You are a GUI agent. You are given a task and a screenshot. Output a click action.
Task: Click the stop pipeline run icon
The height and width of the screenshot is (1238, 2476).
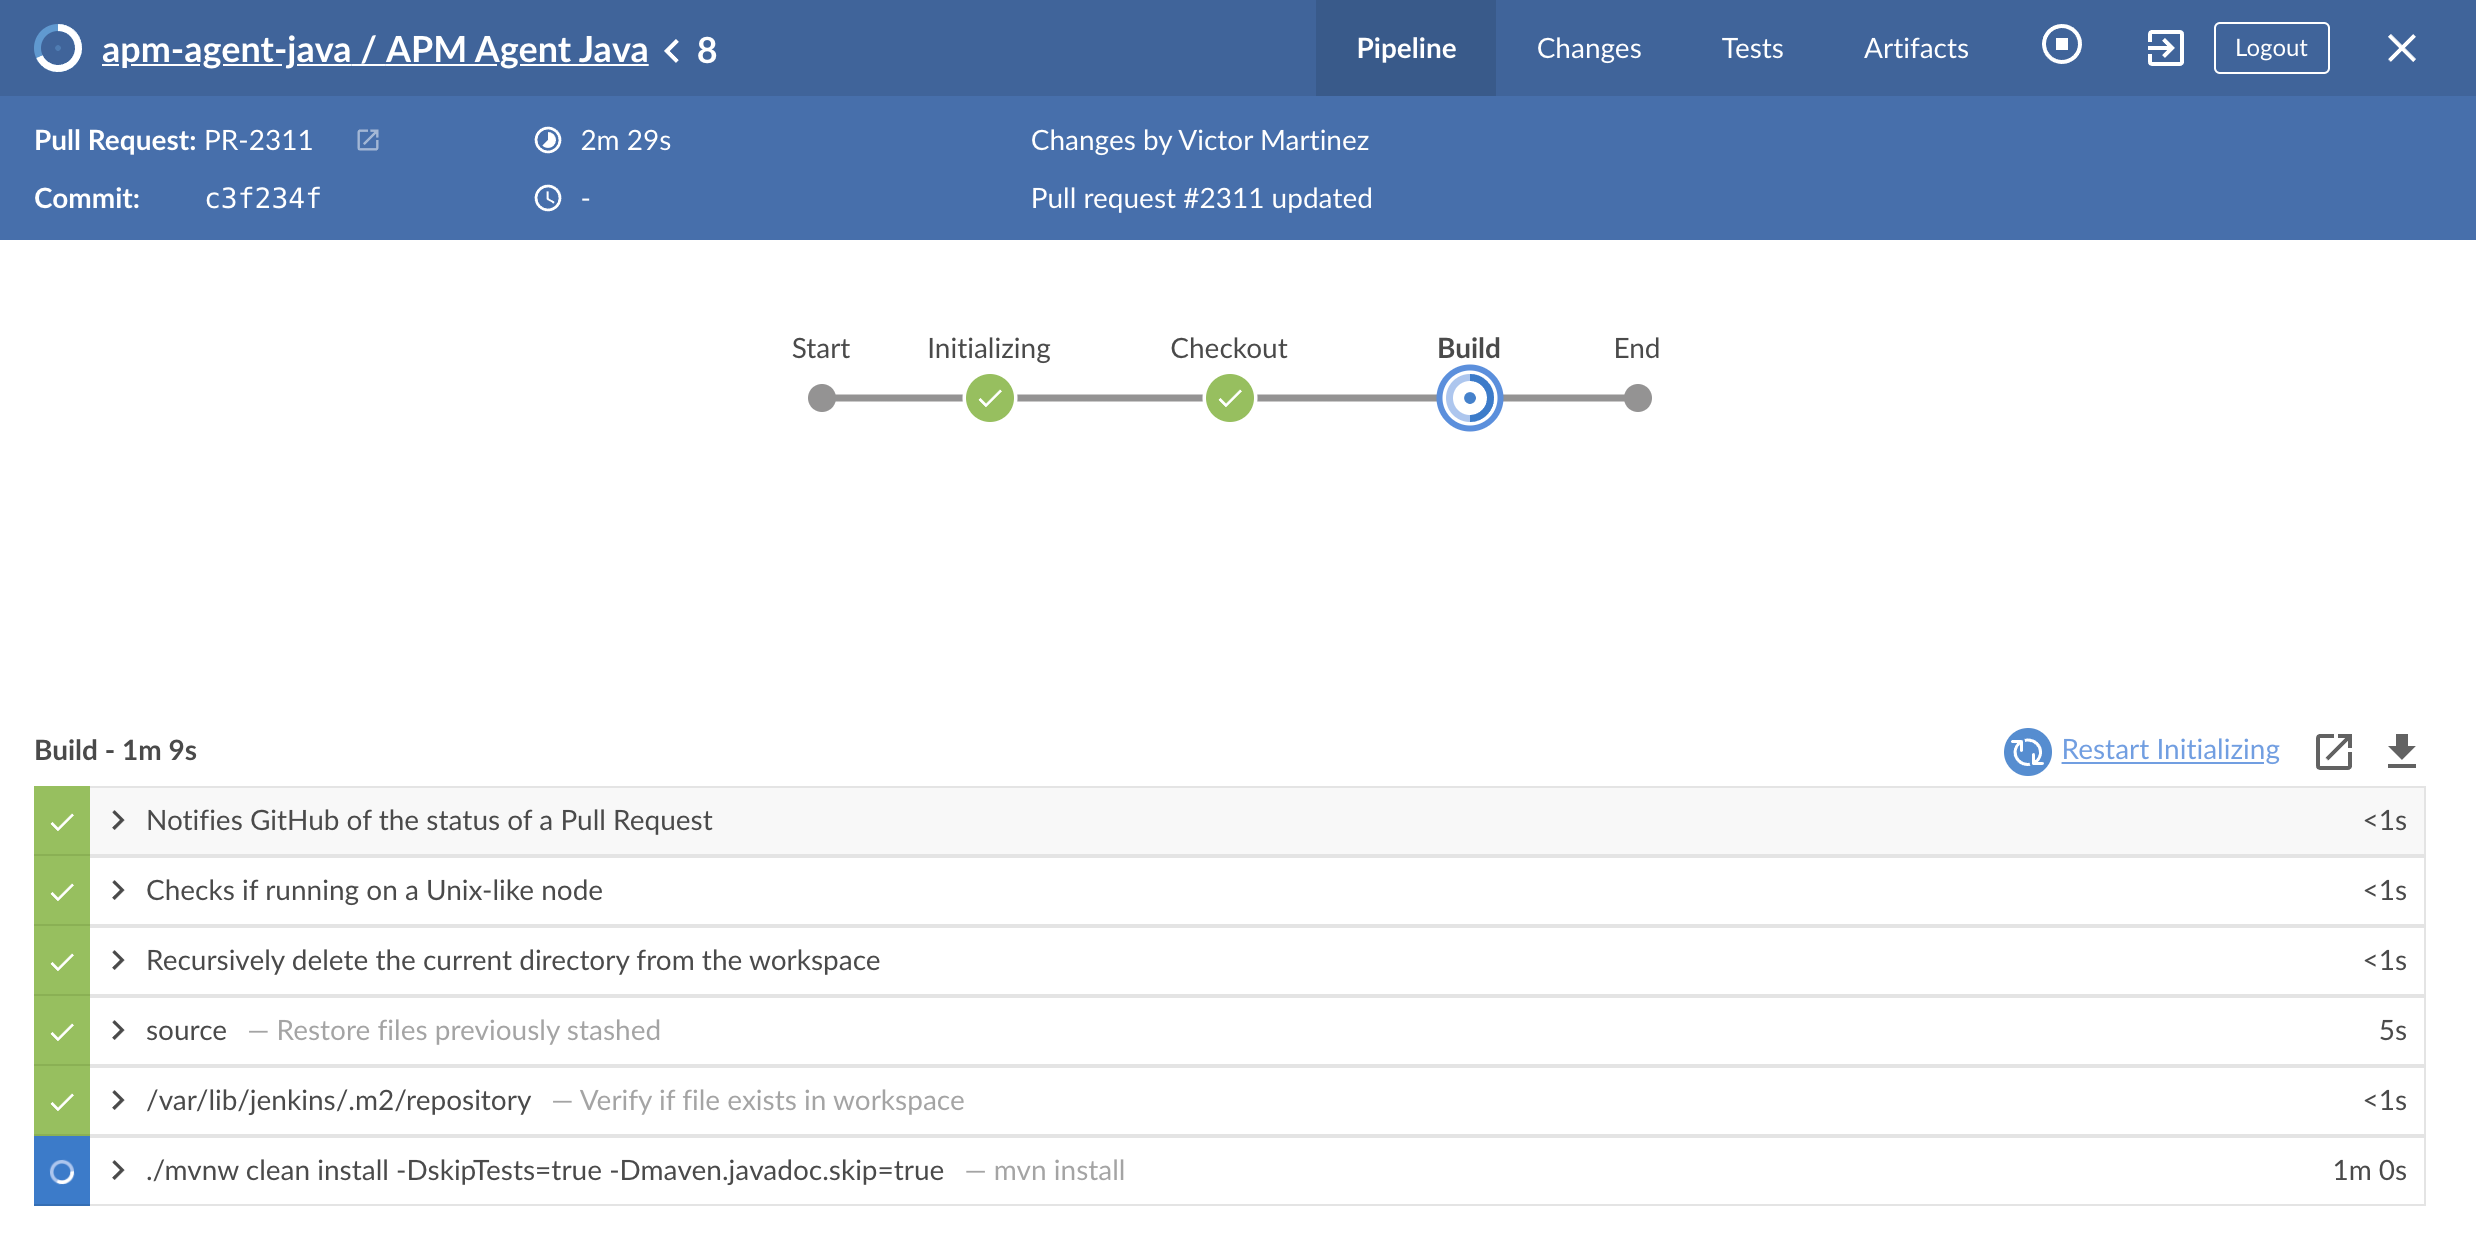[2061, 46]
